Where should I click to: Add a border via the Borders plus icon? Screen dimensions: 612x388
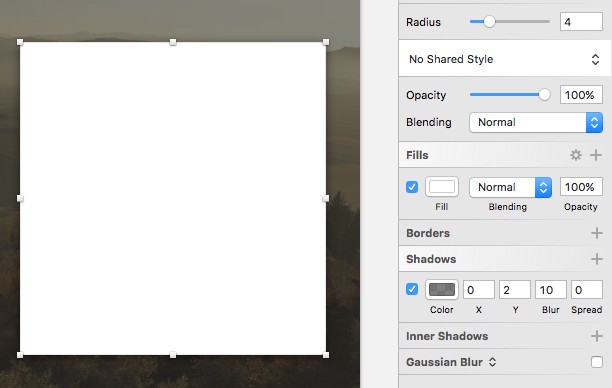pyautogui.click(x=596, y=233)
